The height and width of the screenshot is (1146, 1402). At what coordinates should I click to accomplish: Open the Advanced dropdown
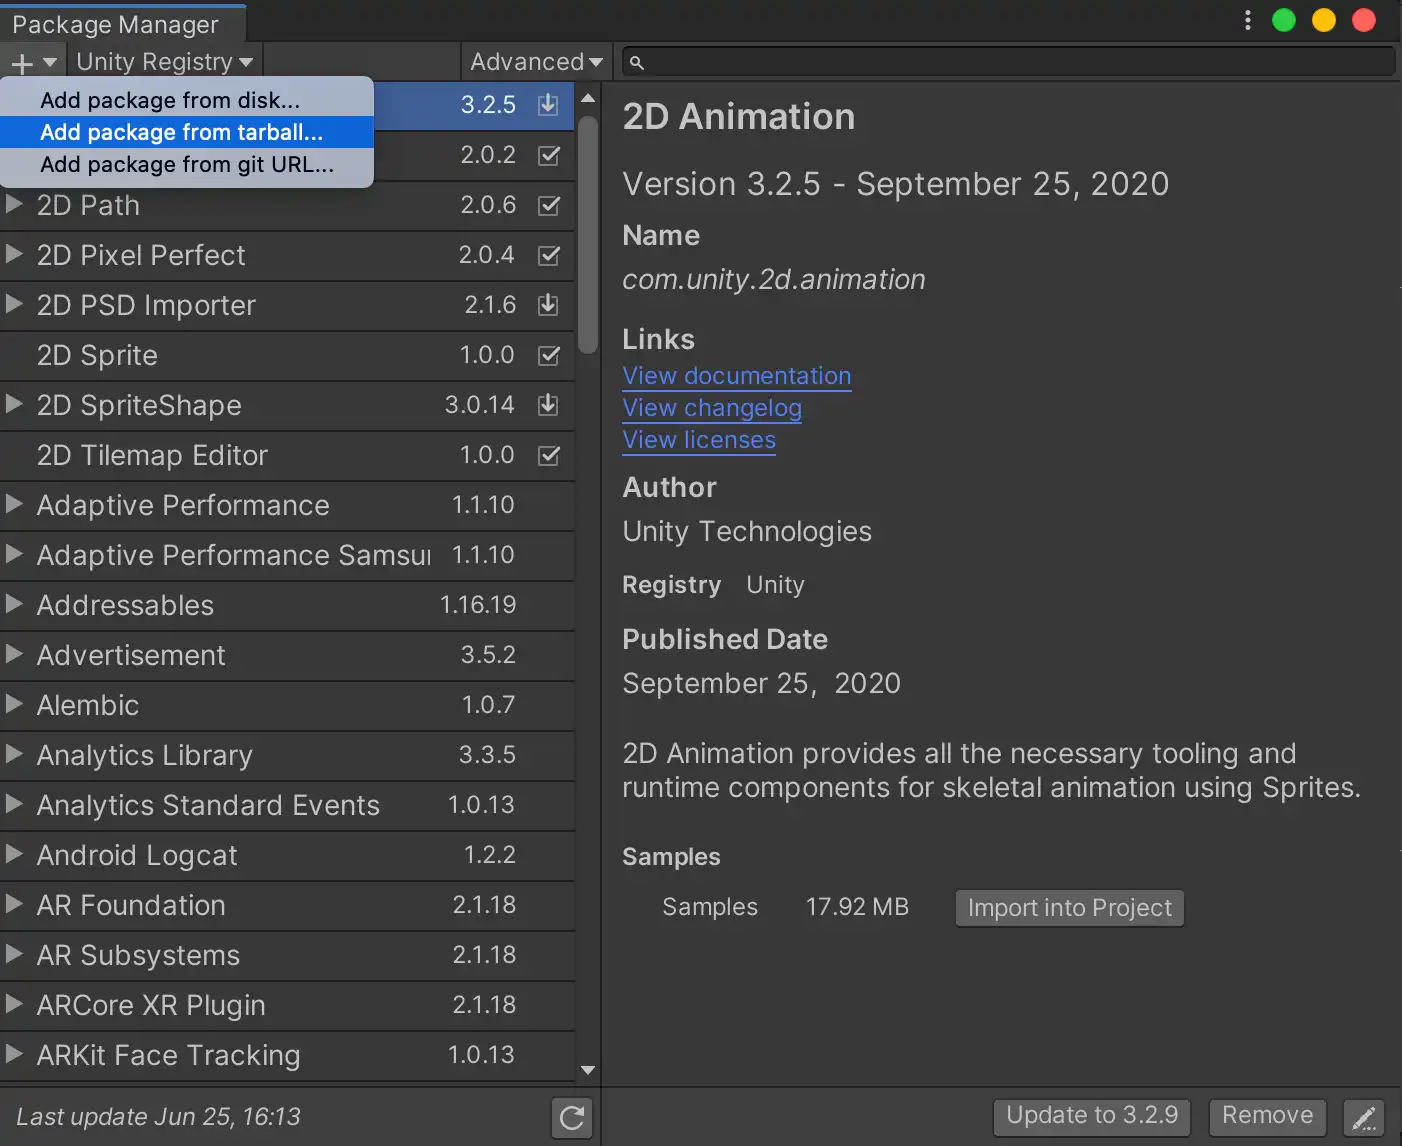pyautogui.click(x=536, y=62)
